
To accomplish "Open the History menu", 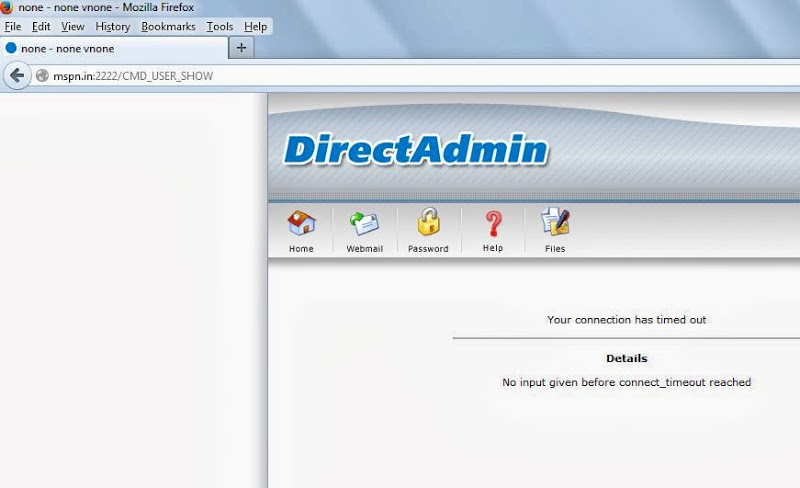I will (113, 27).
